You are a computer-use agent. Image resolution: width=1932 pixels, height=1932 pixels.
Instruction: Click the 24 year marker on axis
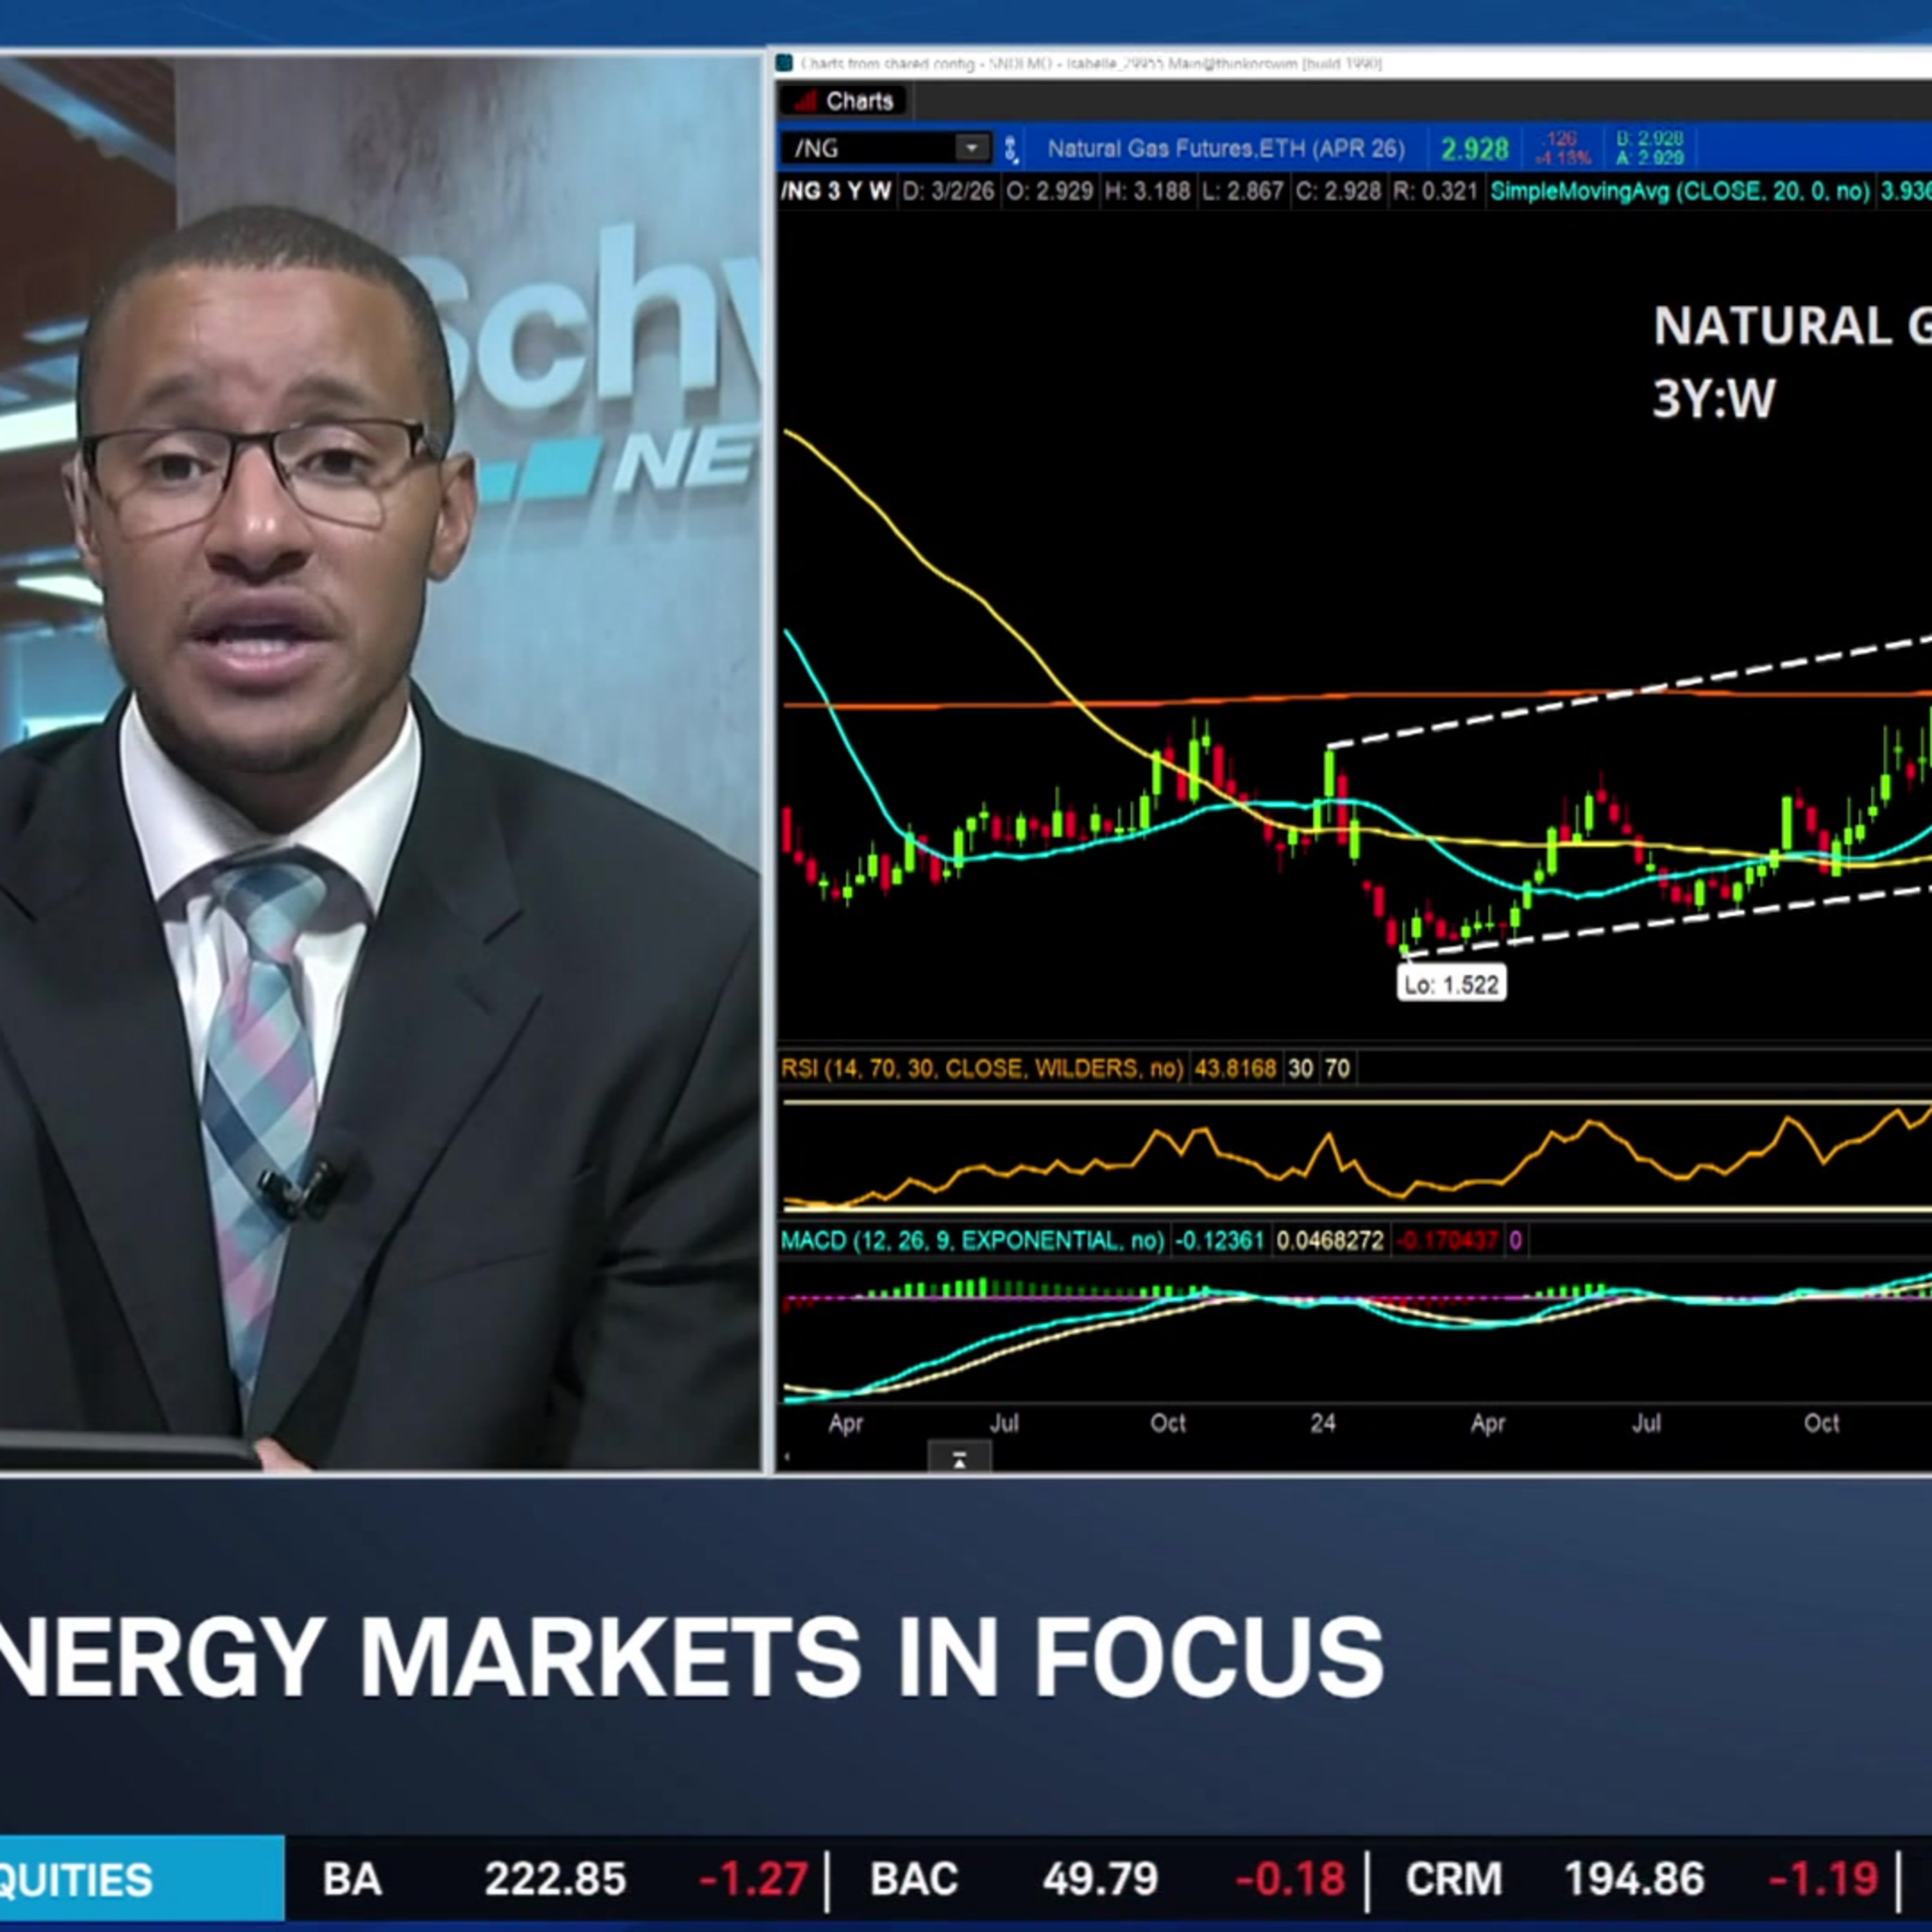(x=1322, y=1422)
